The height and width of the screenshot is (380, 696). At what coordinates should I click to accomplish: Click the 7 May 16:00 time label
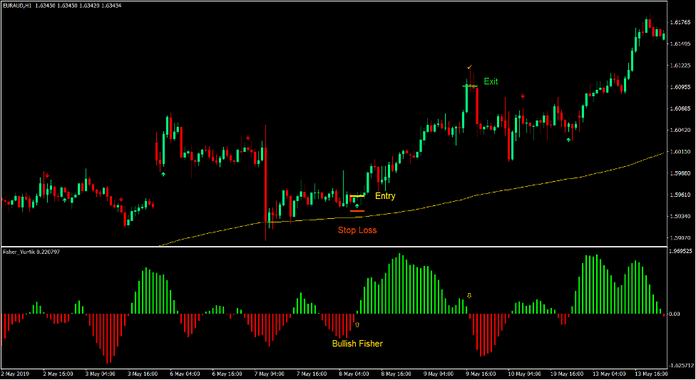[x=312, y=374]
